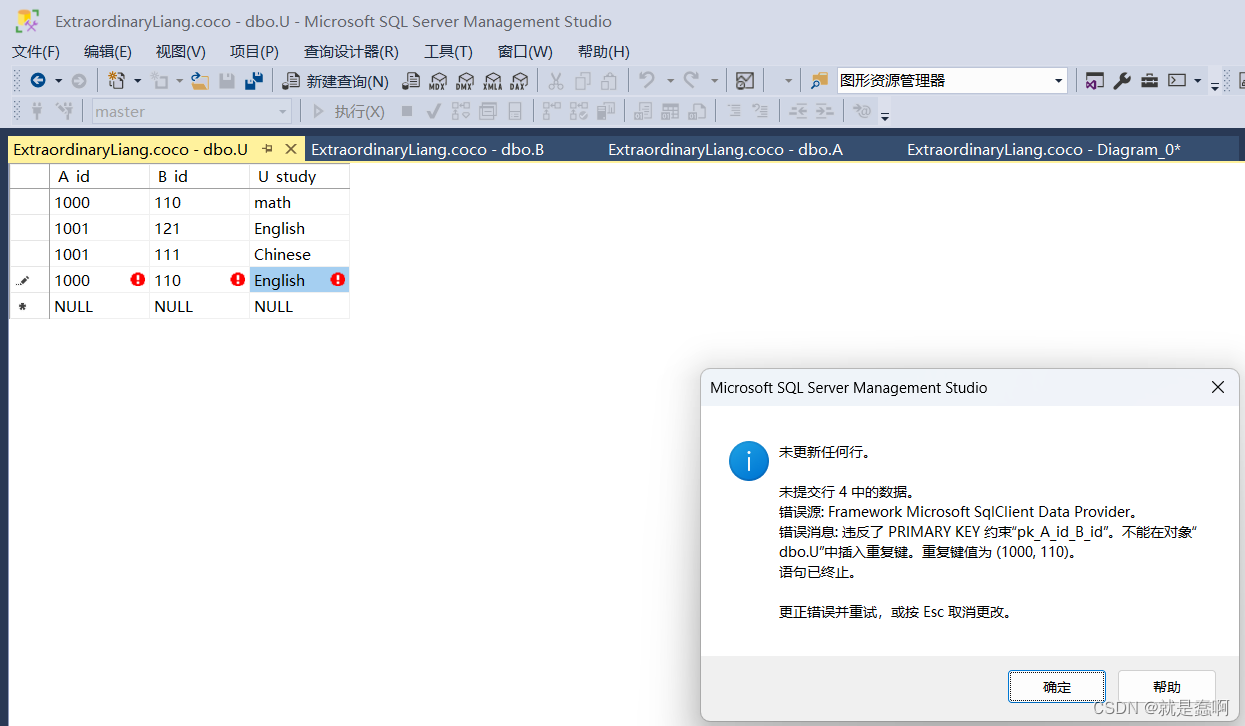The height and width of the screenshot is (726, 1245).
Task: Open the 查询设计器(R) menu
Action: point(351,51)
